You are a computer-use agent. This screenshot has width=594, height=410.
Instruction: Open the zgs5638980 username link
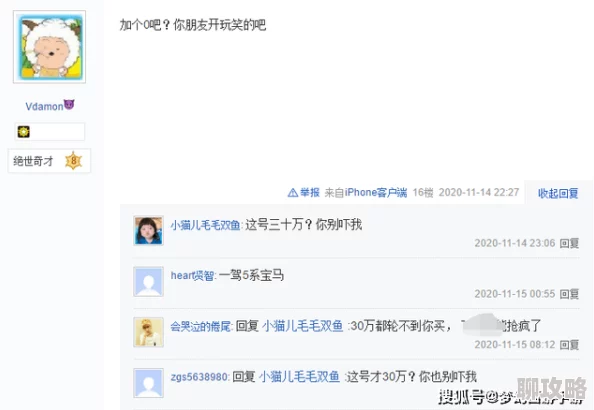(199, 377)
